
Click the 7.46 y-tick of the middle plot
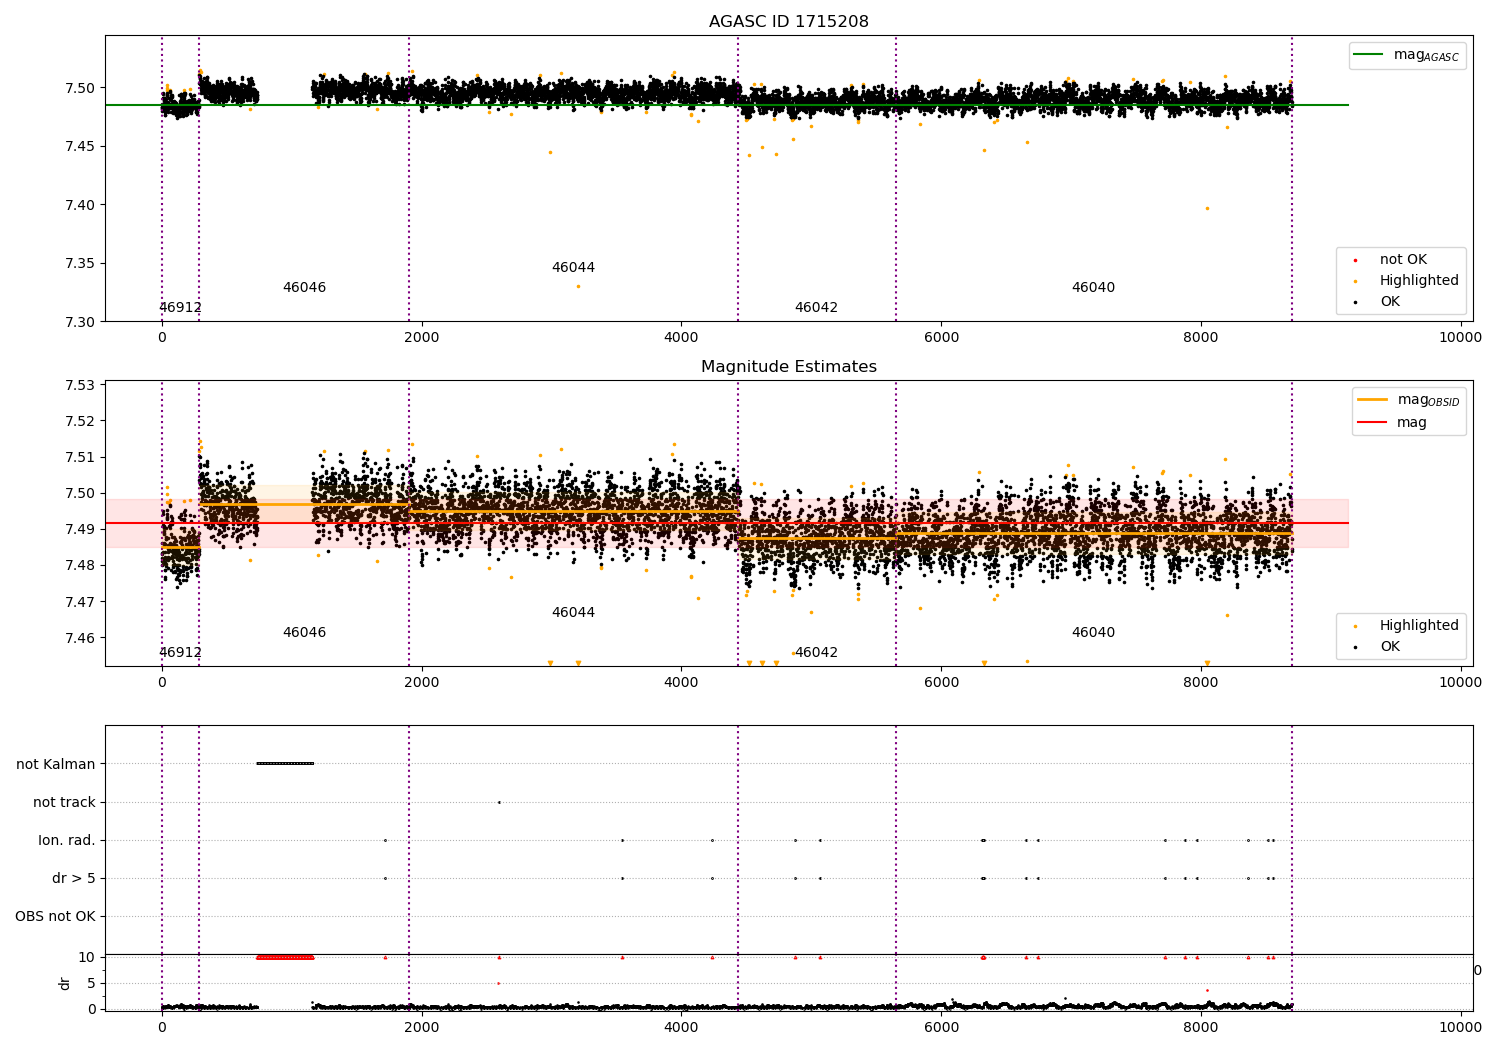pos(82,638)
